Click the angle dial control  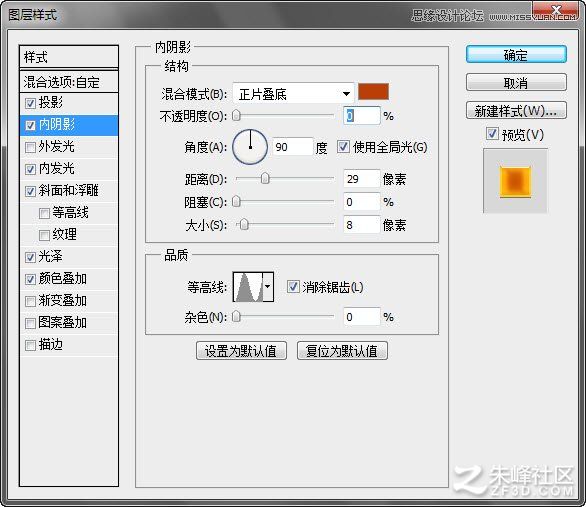[x=250, y=147]
